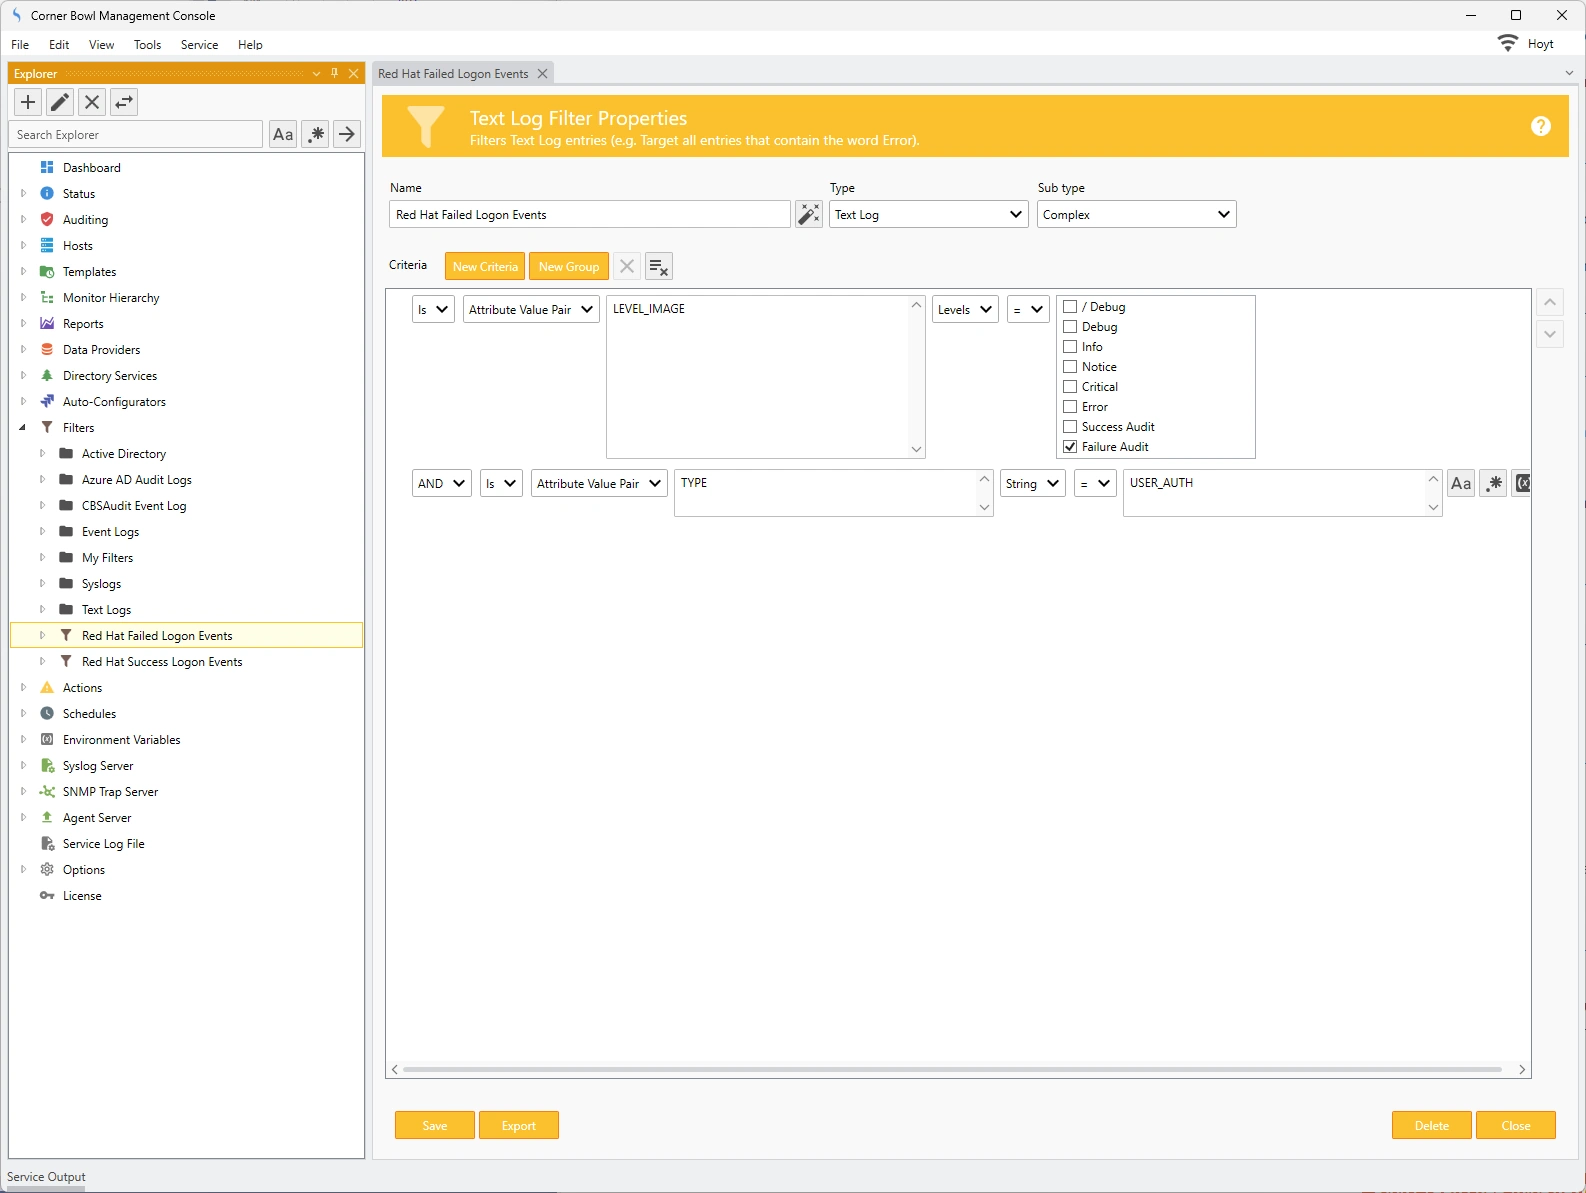Screen dimensions: 1586x1193
Task: Enable the Critical level checkbox
Action: pyautogui.click(x=1070, y=387)
